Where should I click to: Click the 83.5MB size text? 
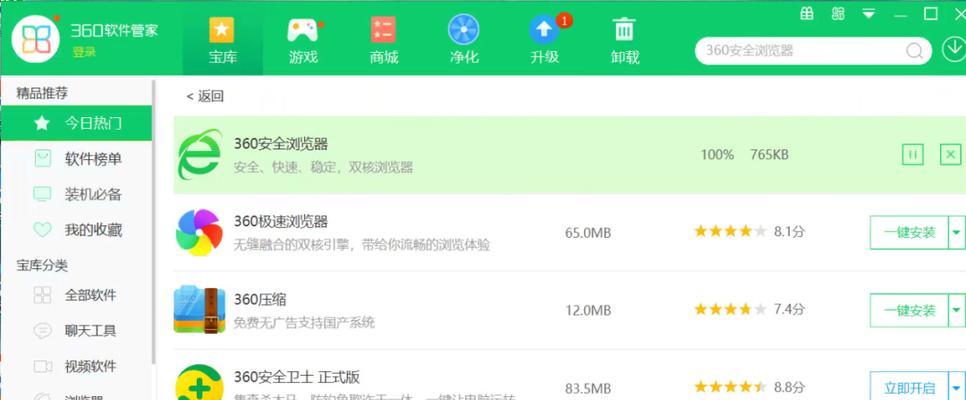click(588, 388)
